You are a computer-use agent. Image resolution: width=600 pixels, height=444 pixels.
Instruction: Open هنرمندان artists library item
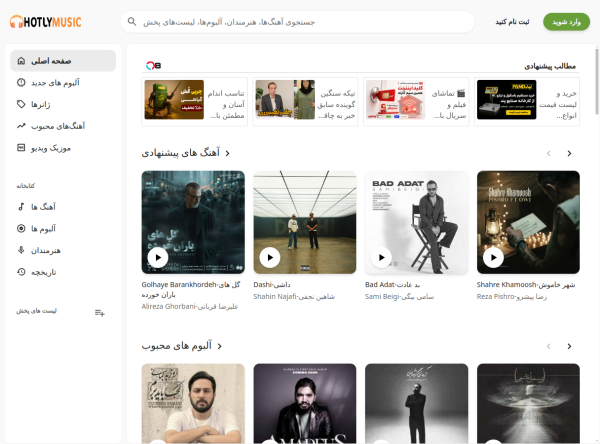[x=63, y=251]
